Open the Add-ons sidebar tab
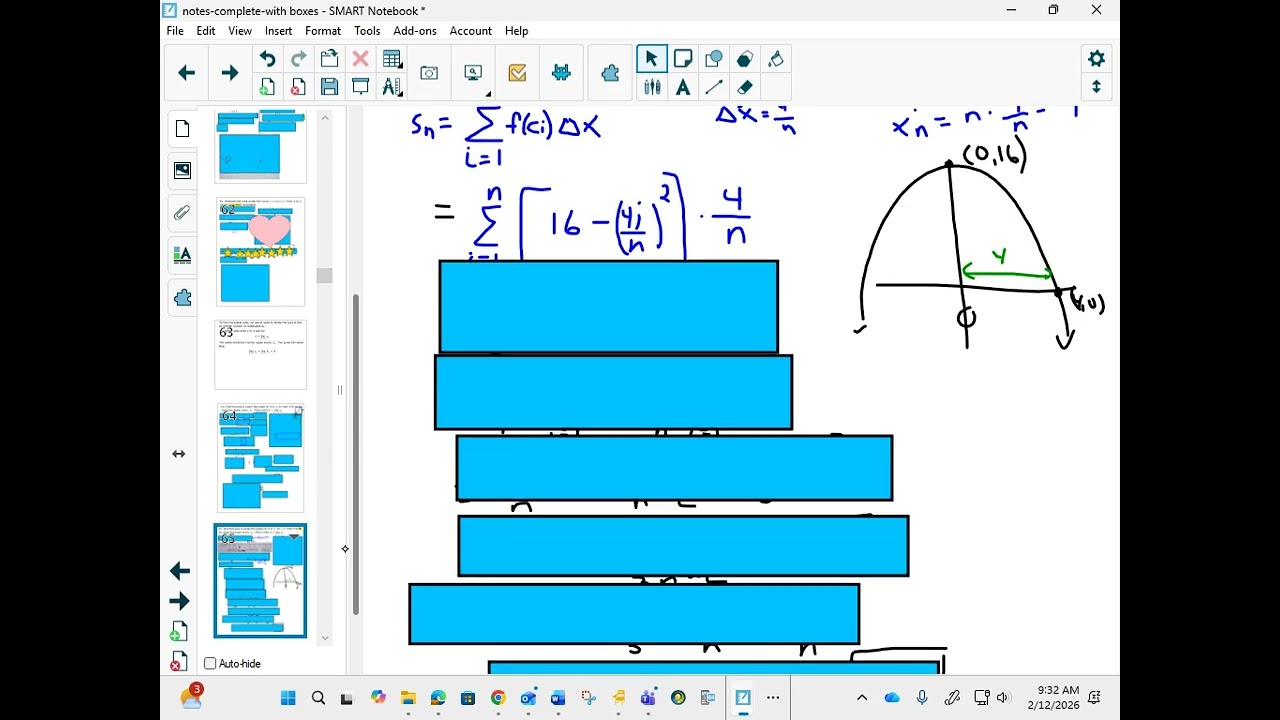This screenshot has width=1280, height=720. [x=182, y=298]
